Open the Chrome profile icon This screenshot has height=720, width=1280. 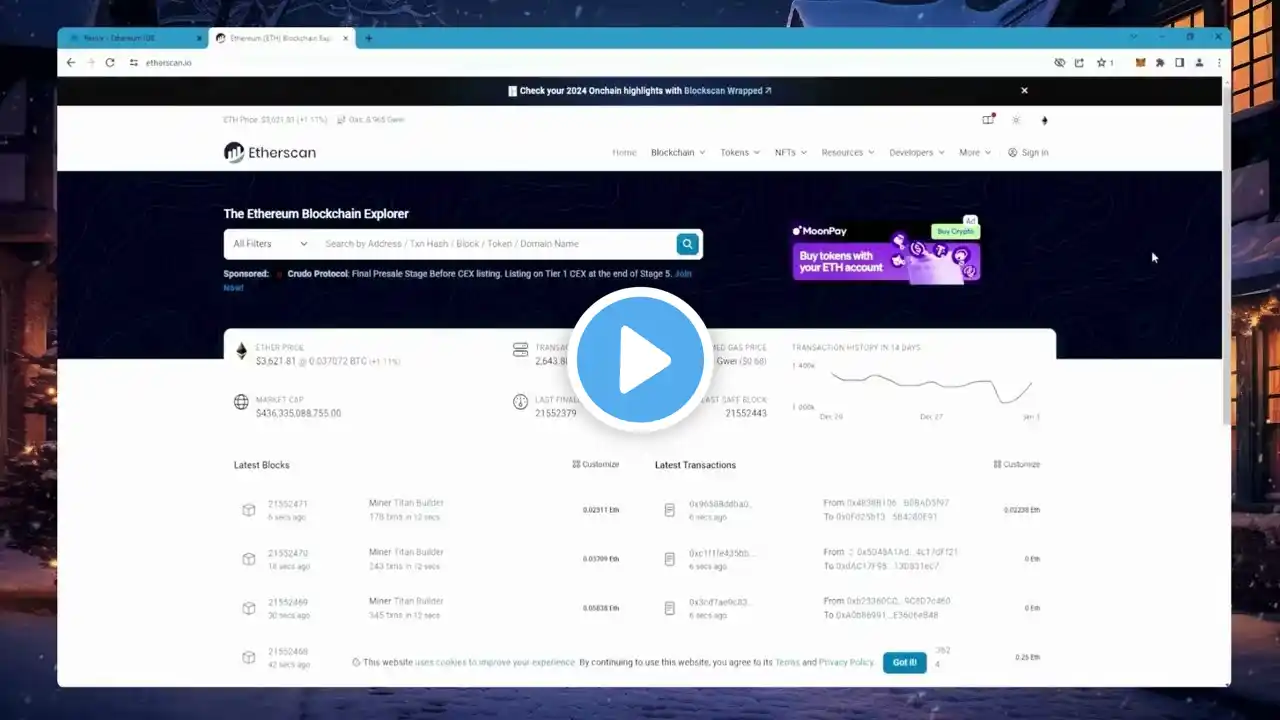tap(1199, 62)
